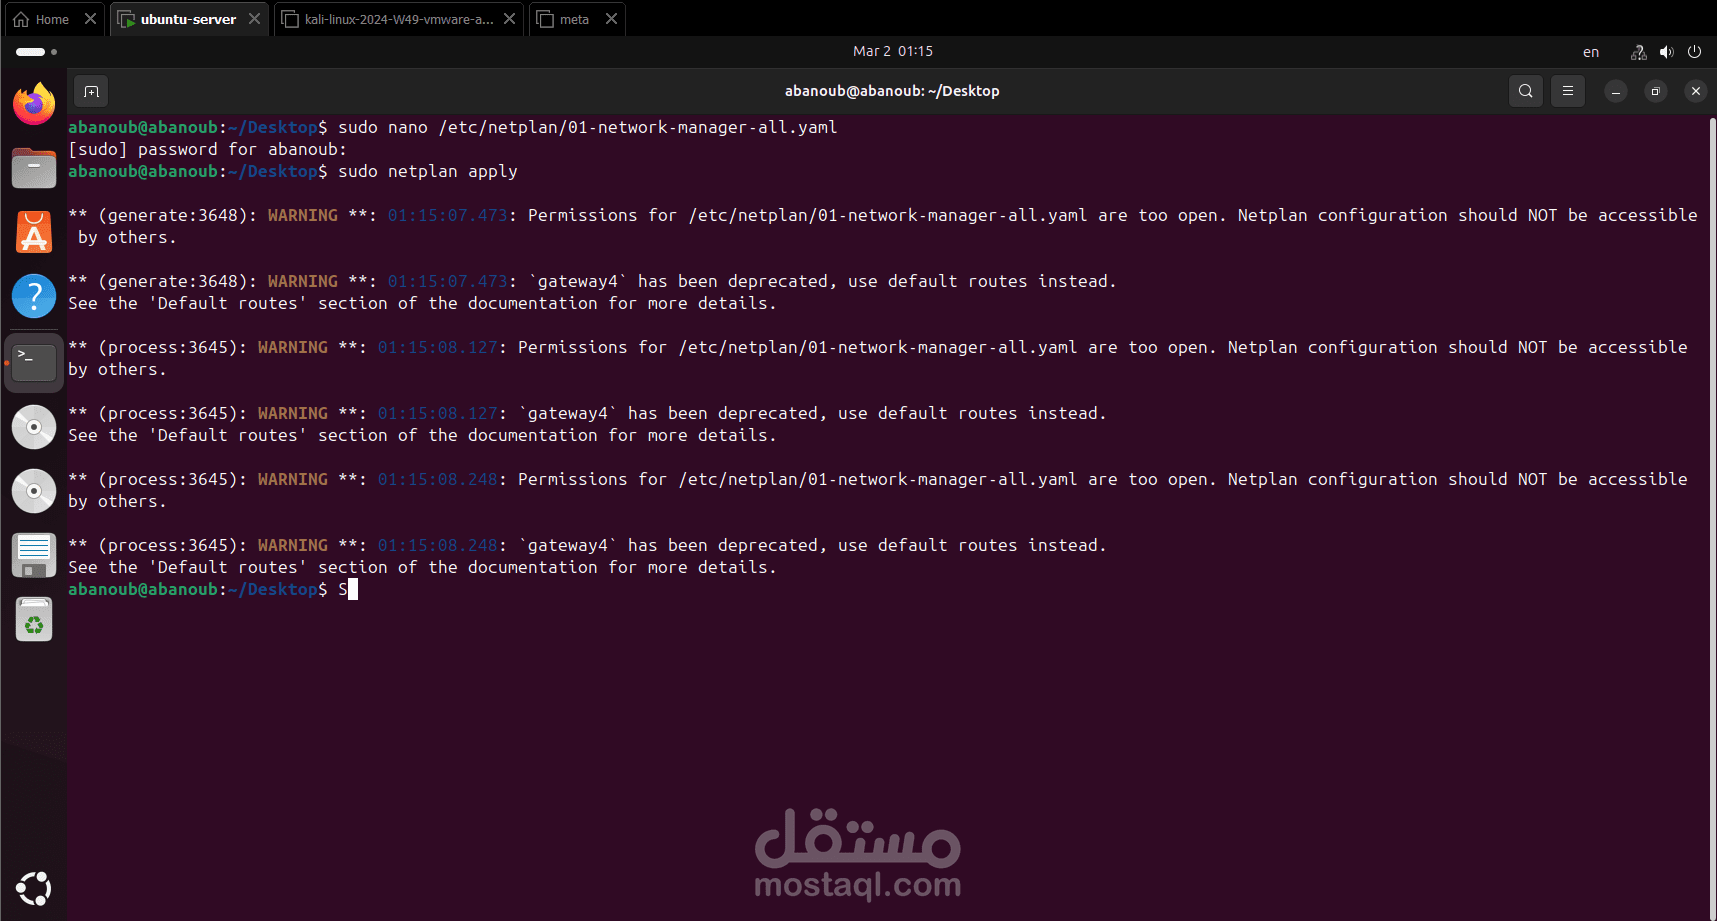This screenshot has height=921, width=1717.
Task: Open new terminal tab button
Action: coord(91,91)
